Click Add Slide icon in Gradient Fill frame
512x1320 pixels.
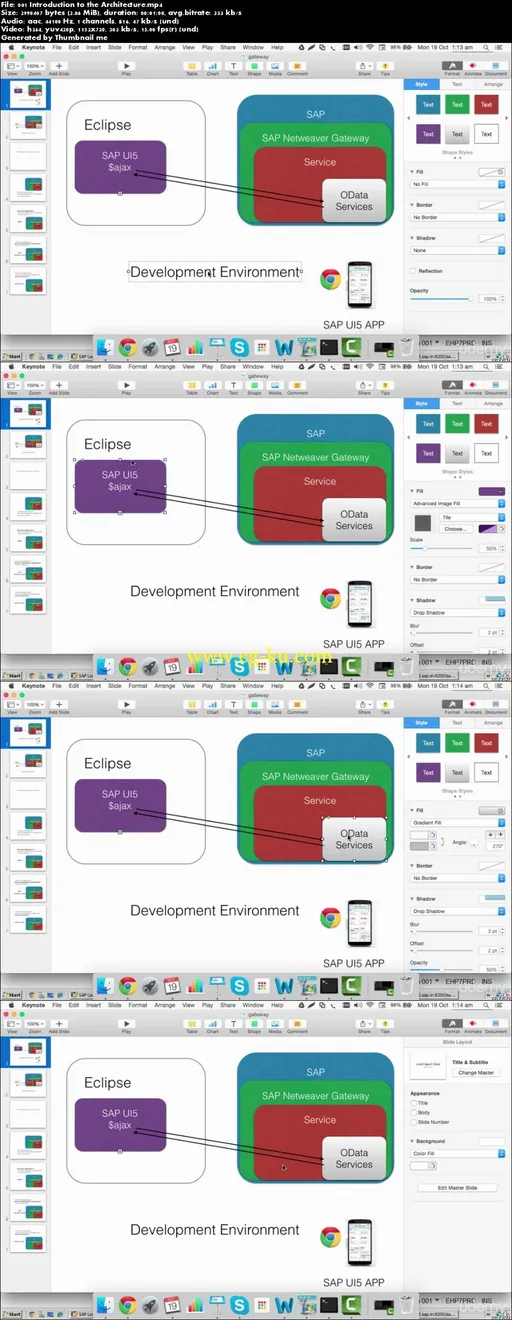[x=59, y=704]
